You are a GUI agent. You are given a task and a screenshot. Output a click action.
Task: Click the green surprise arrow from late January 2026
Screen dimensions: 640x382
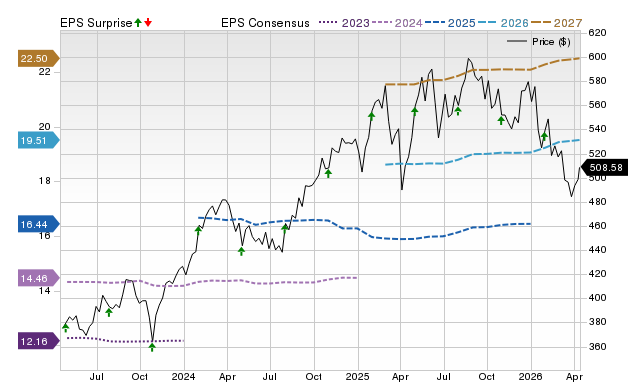tap(544, 136)
